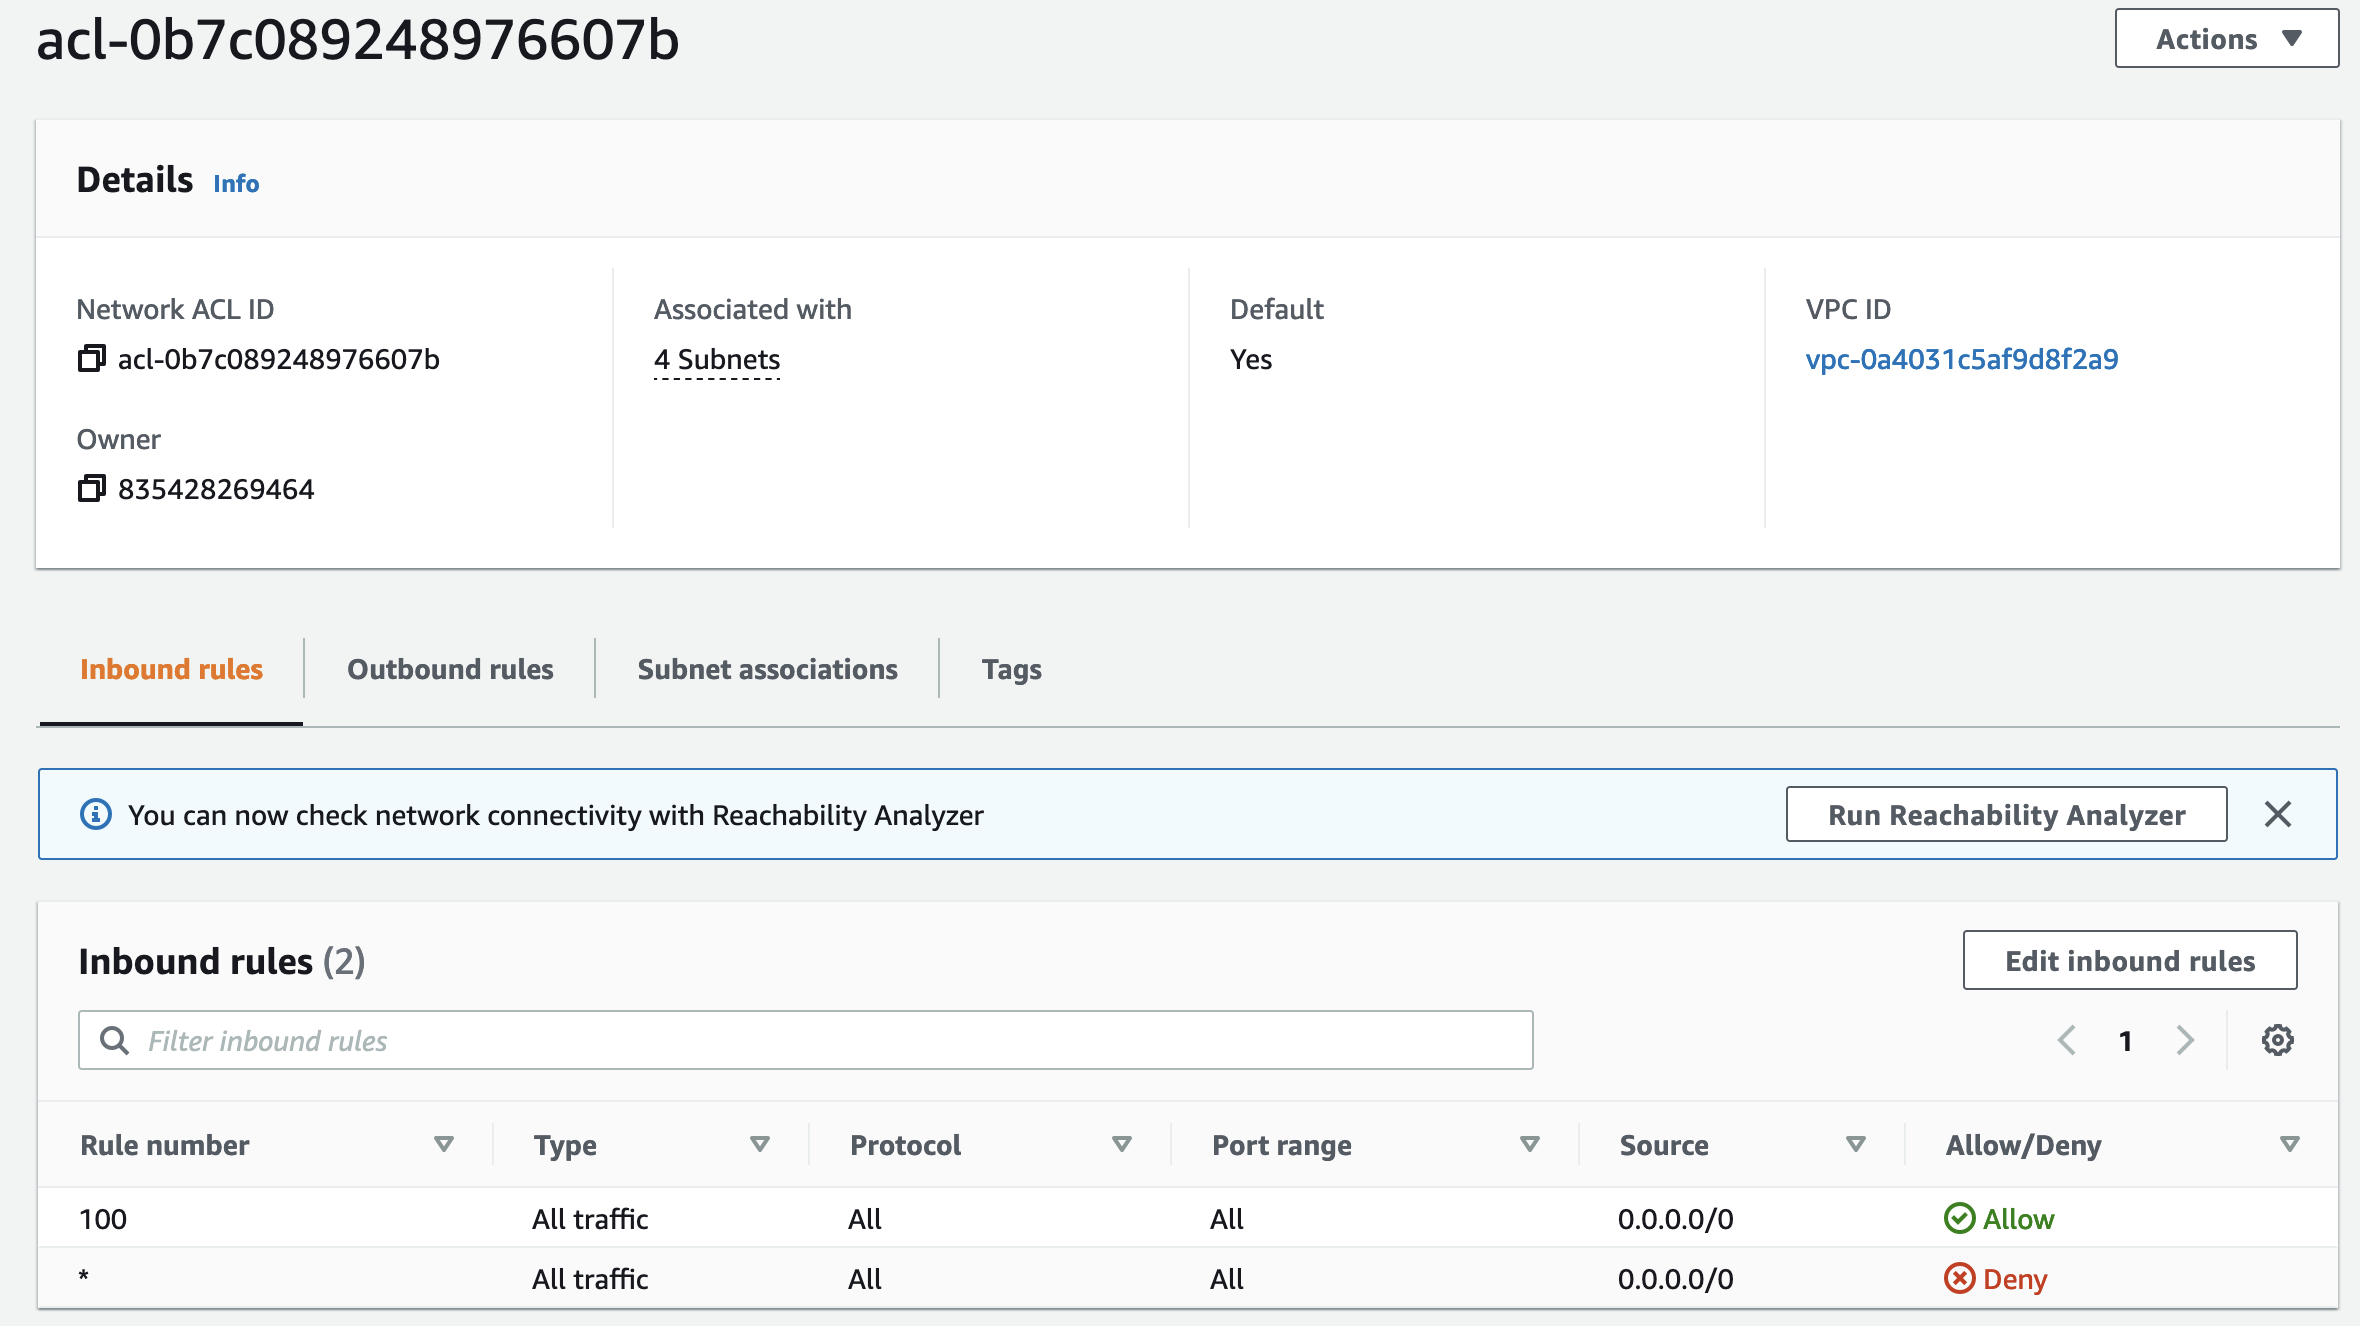The height and width of the screenshot is (1326, 2360).
Task: Copy the Owner account ID icon
Action: [91, 489]
